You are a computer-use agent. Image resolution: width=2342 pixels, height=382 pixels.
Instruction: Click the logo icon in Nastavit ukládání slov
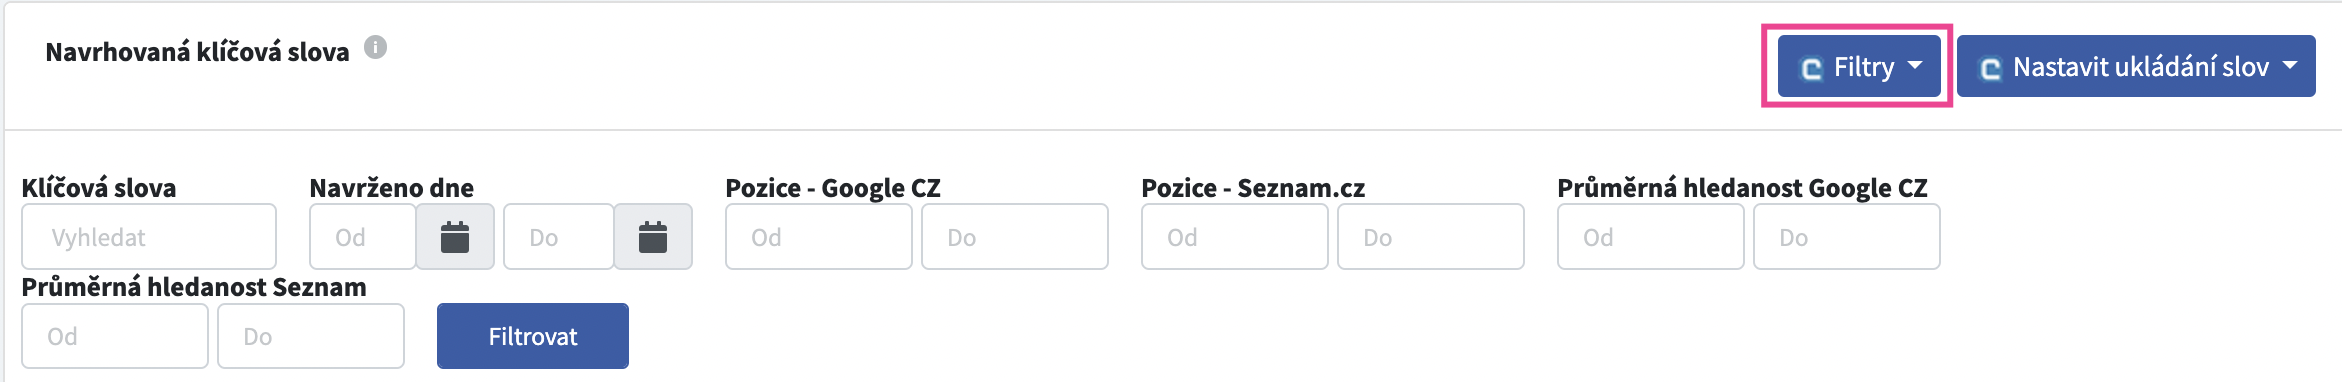pos(1990,68)
